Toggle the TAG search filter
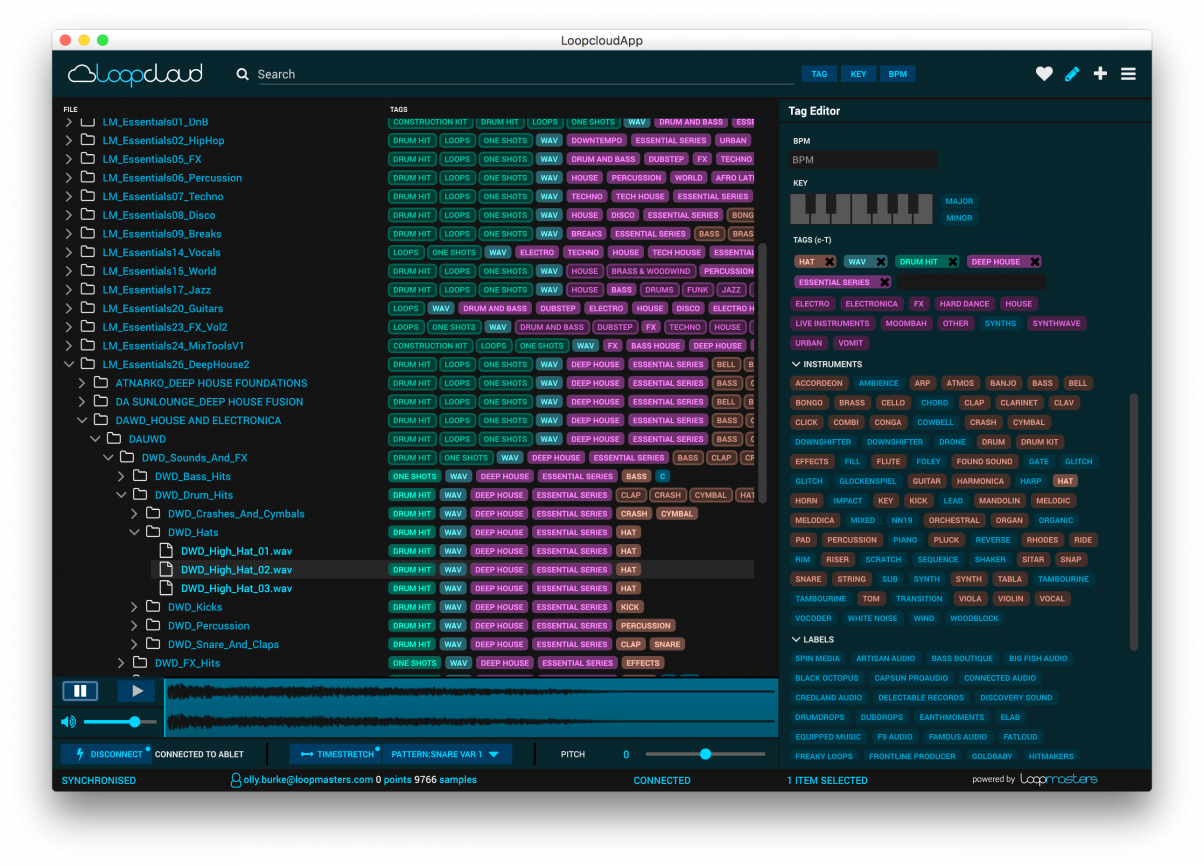1204x866 pixels. [819, 74]
